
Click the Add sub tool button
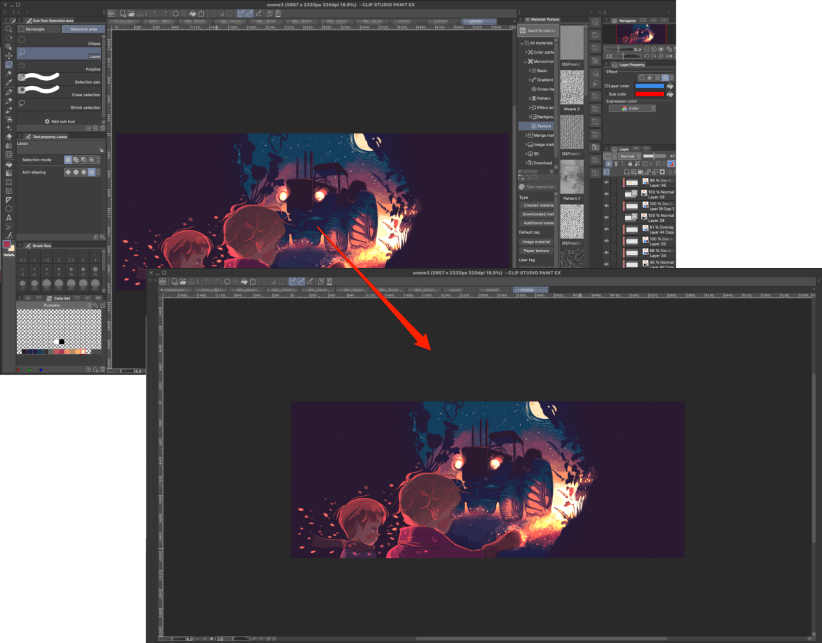coord(60,122)
